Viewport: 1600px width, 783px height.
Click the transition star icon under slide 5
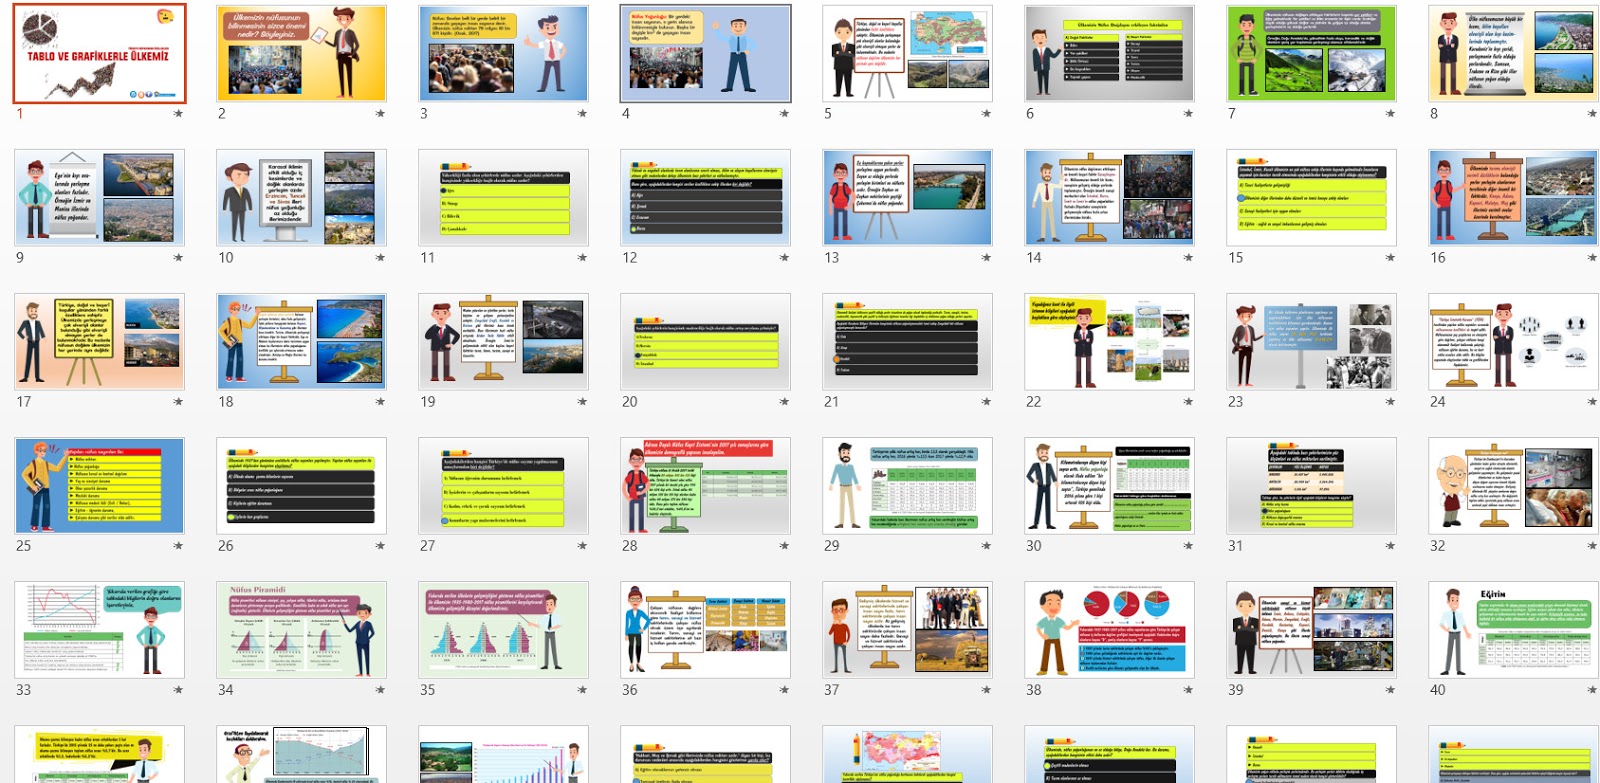(986, 114)
